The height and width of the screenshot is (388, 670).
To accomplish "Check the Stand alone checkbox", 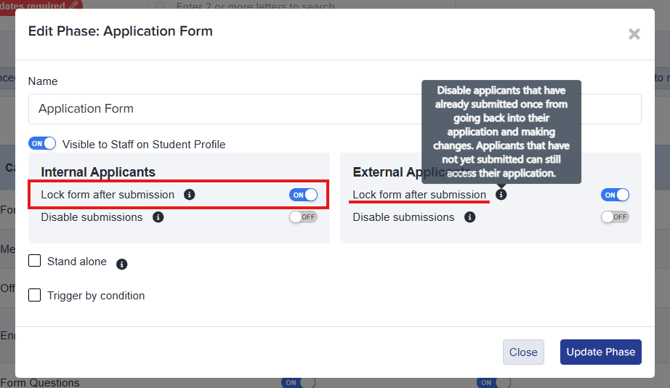I will pyautogui.click(x=35, y=261).
